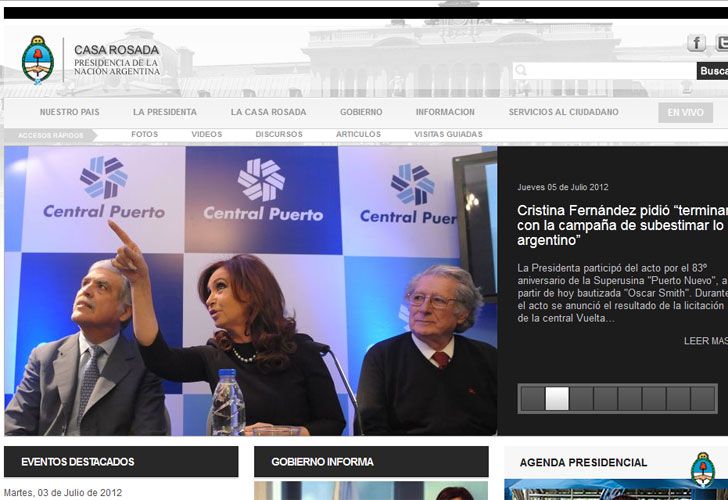
Task: Open the Gobierno Informa thumbnail image
Action: [371, 490]
